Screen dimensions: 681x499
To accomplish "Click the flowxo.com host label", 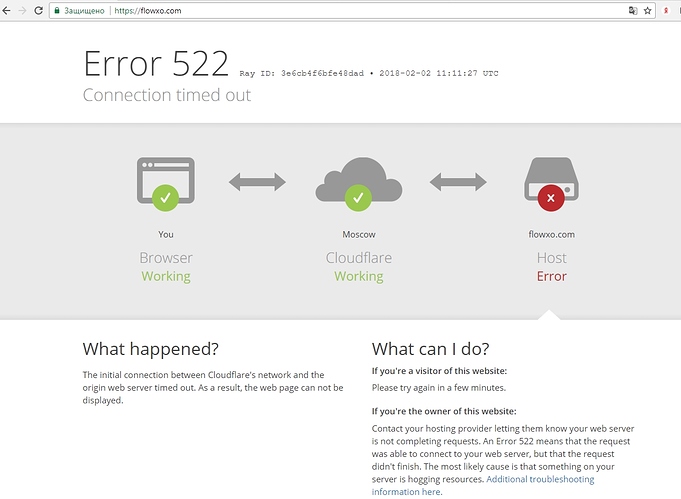I will click(x=552, y=235).
